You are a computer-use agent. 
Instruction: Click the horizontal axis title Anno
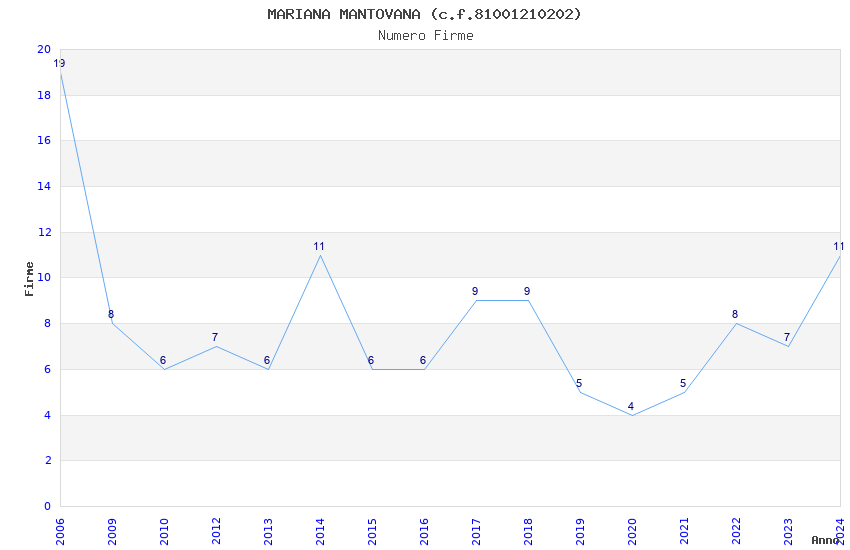point(825,540)
